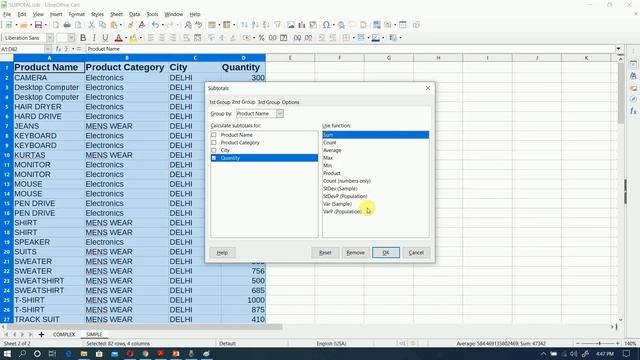Click the font color swatch

(x=118, y=38)
